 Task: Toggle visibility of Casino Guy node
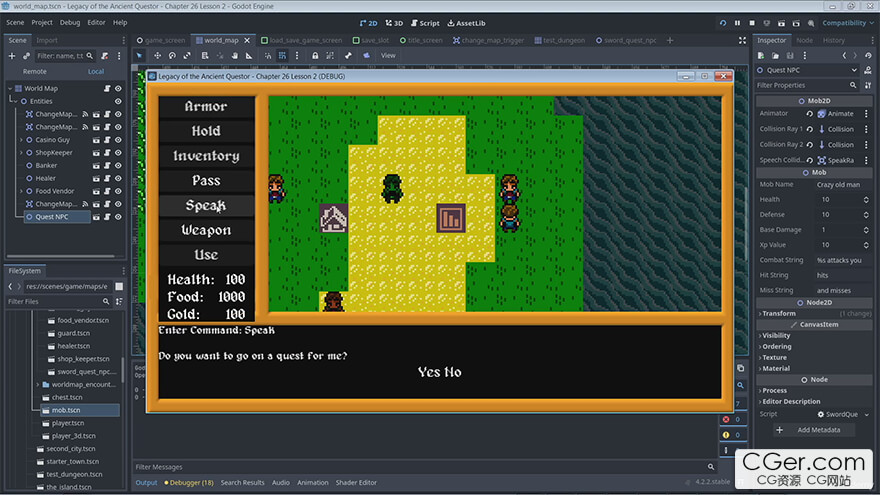coord(118,140)
